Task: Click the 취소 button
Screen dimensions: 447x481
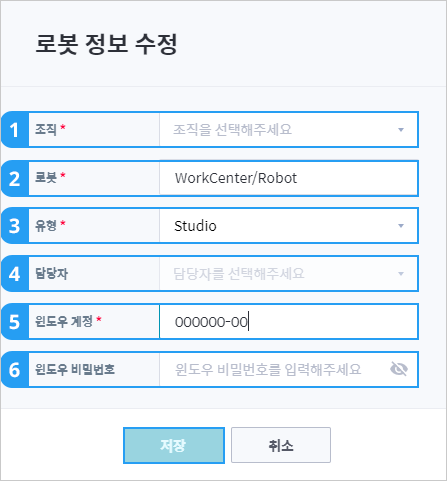Action: click(x=281, y=445)
